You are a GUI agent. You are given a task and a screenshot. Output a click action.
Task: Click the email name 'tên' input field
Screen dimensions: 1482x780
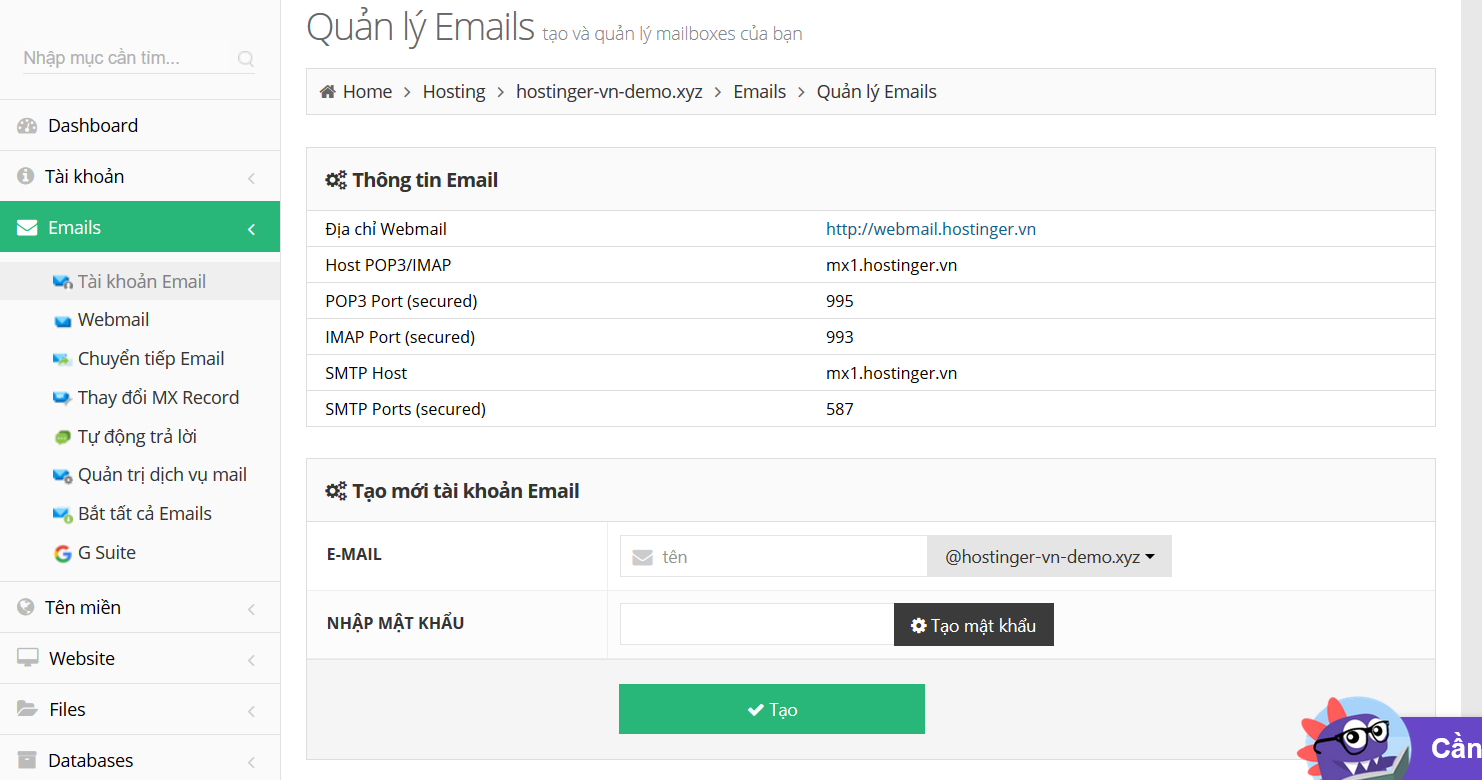pos(774,557)
